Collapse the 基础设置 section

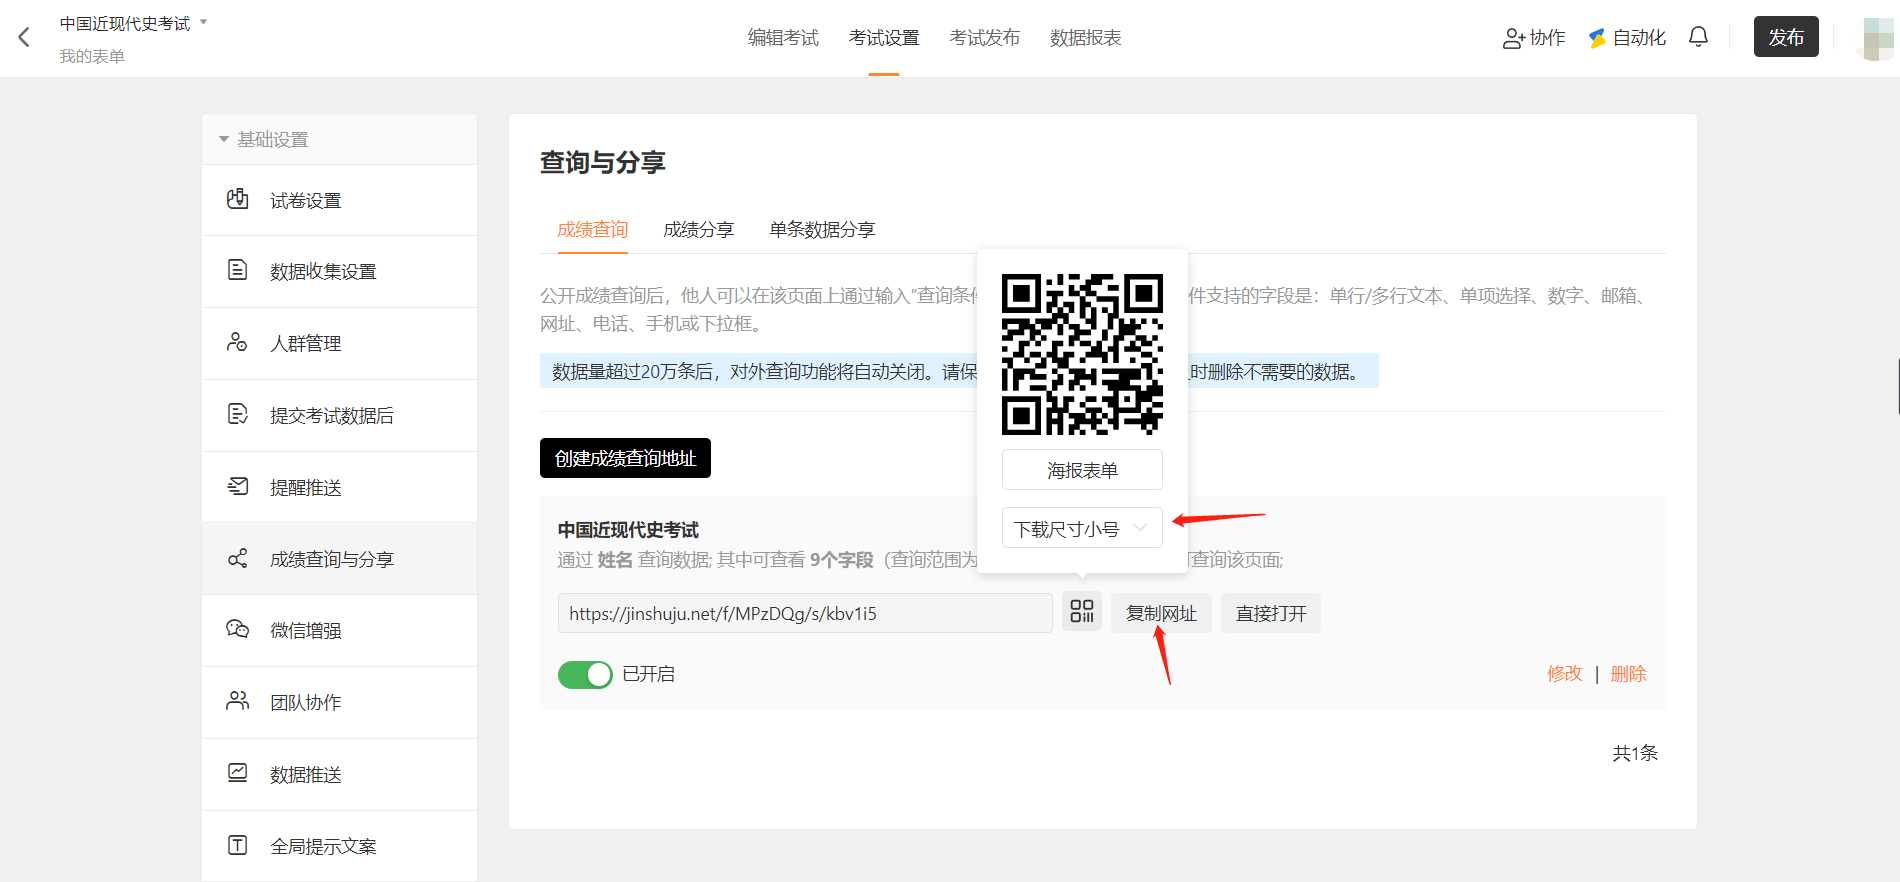click(224, 139)
